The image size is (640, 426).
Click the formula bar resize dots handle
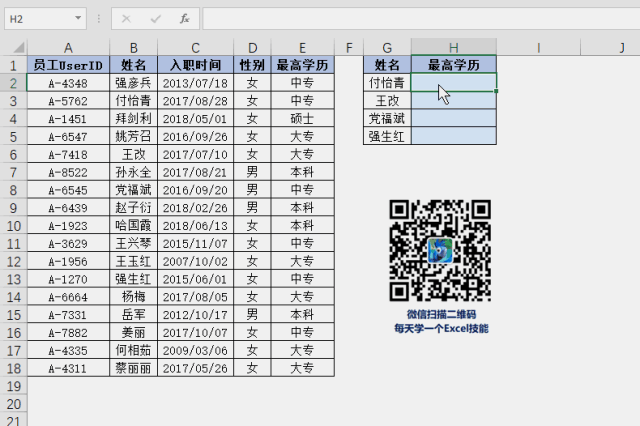pyautogui.click(x=99, y=19)
